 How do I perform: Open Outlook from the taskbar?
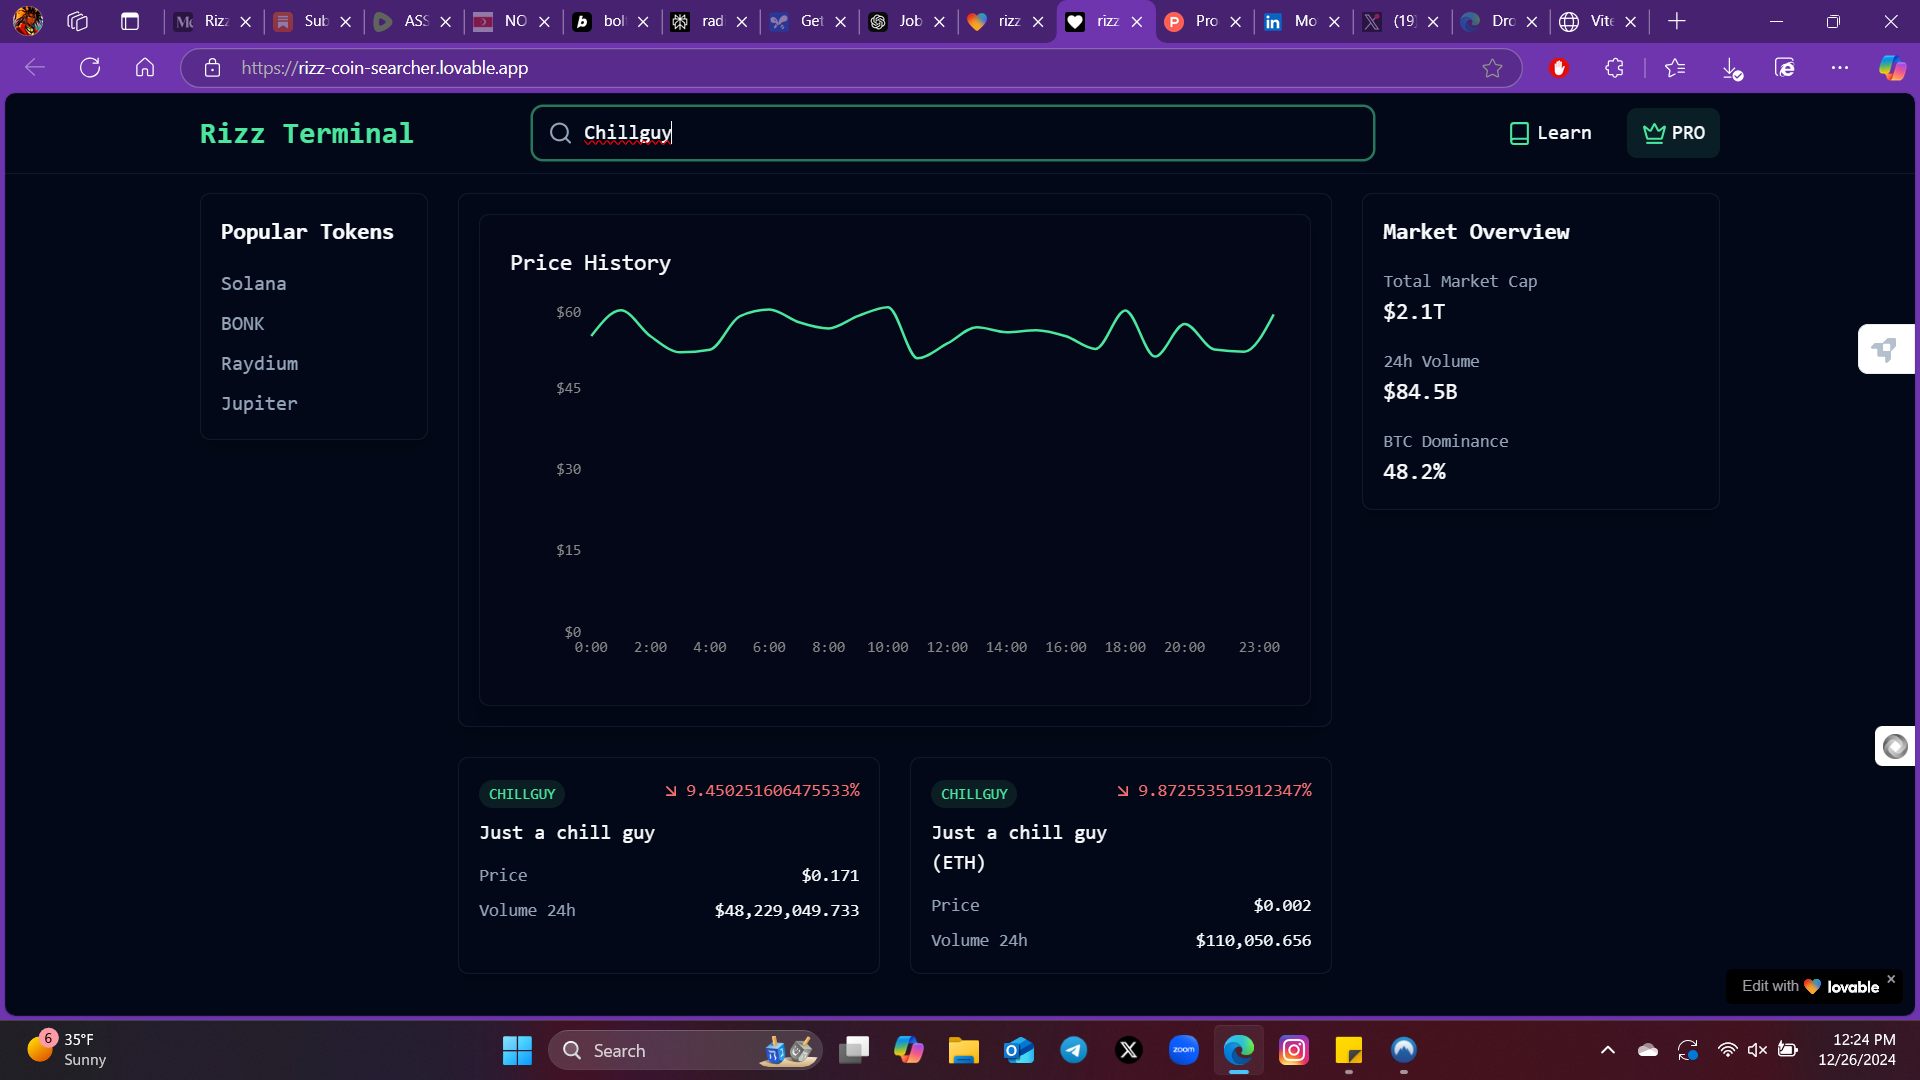click(x=1019, y=1050)
